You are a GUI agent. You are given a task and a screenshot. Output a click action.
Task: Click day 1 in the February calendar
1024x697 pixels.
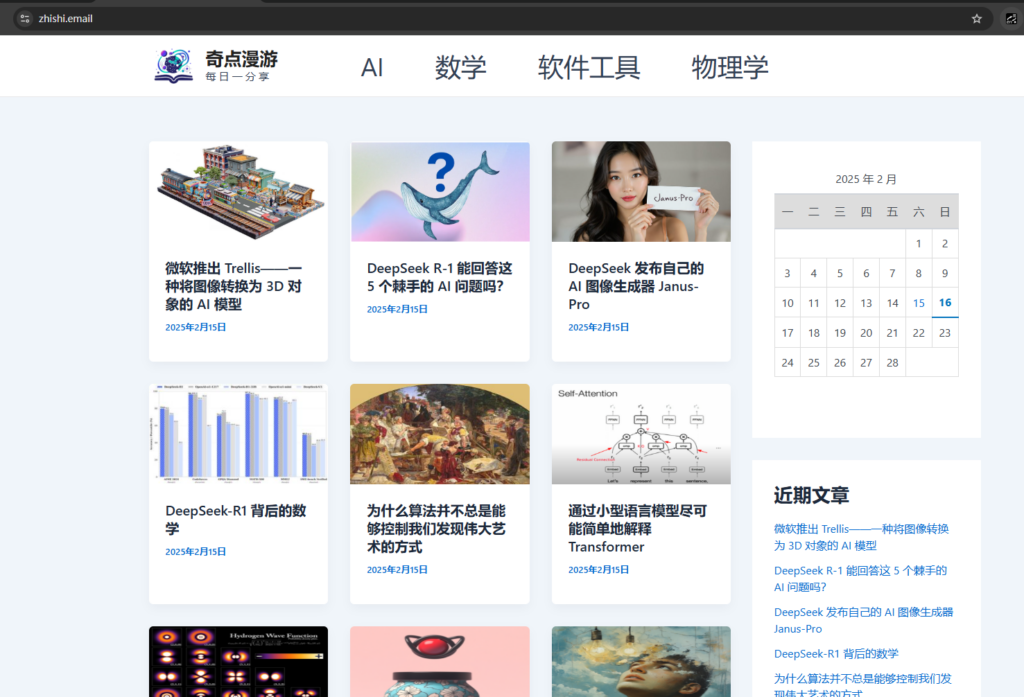click(919, 244)
